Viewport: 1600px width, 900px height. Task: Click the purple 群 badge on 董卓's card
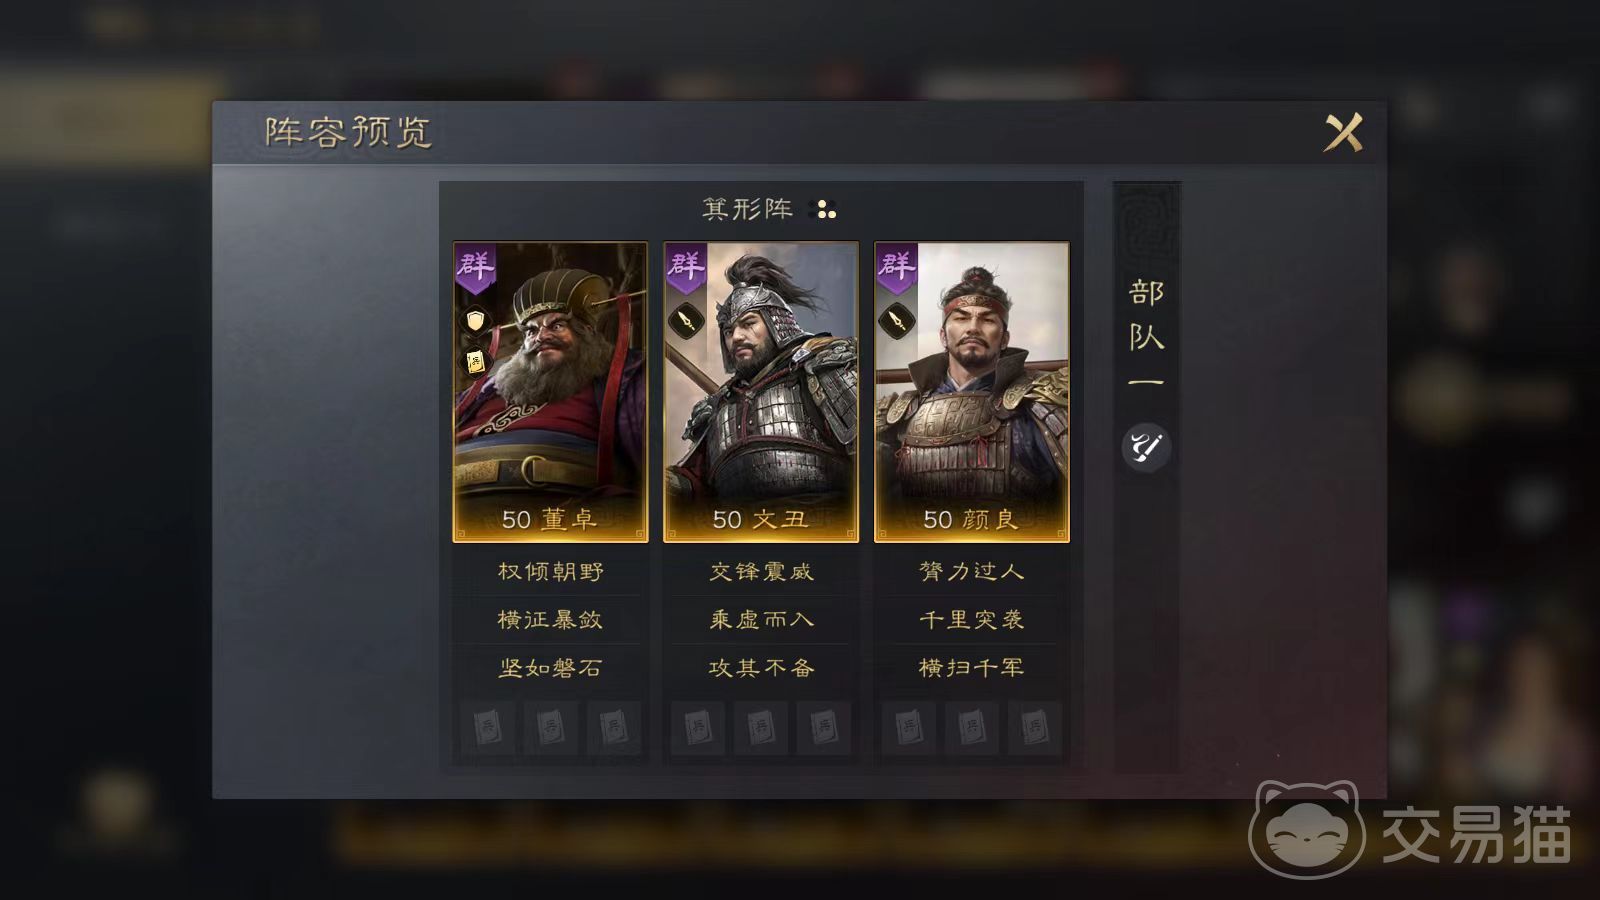pos(475,267)
